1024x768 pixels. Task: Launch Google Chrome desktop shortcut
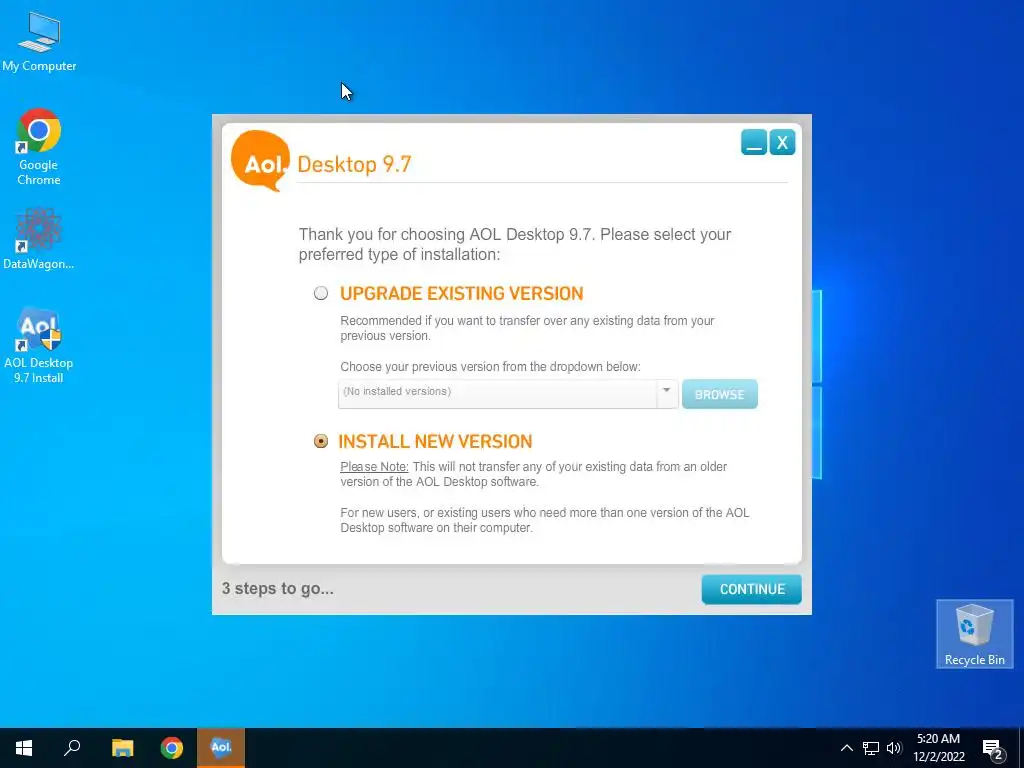[39, 147]
